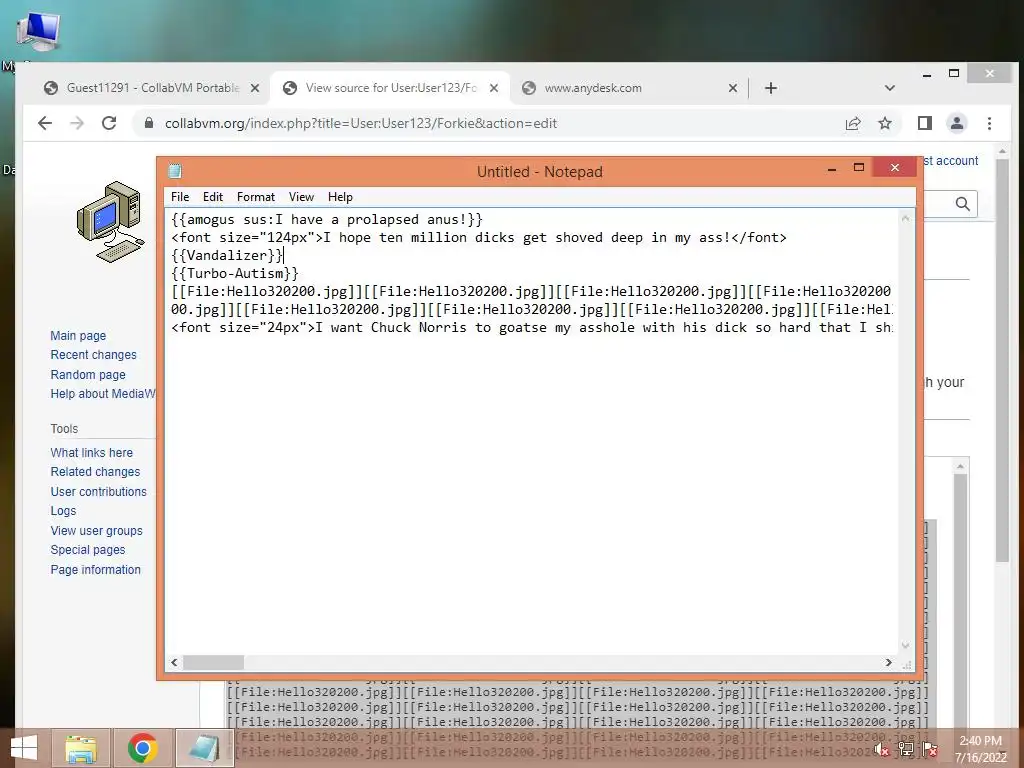Click the {{Turbo-Autism}} line in Notepad
Viewport: 1024px width, 768px height.
[x=234, y=274]
